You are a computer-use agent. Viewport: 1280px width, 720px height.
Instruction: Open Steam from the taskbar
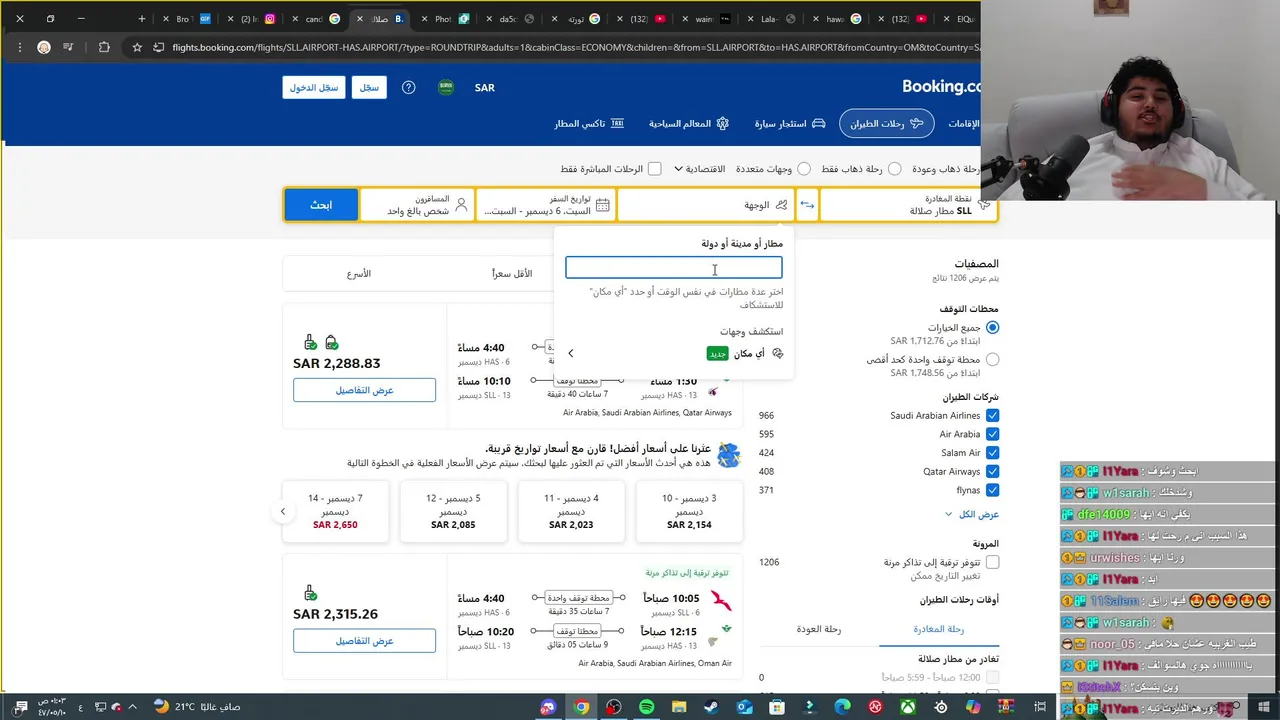[711, 707]
